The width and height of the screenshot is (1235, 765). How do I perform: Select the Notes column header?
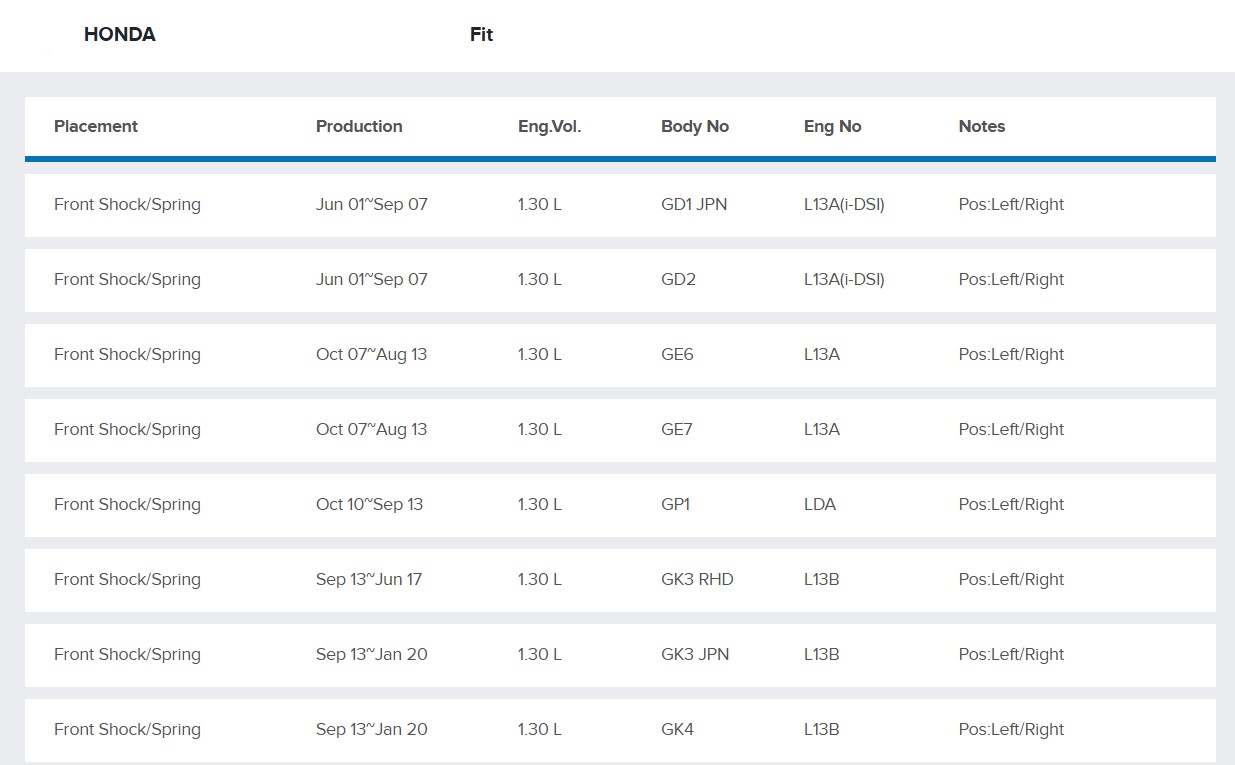981,126
